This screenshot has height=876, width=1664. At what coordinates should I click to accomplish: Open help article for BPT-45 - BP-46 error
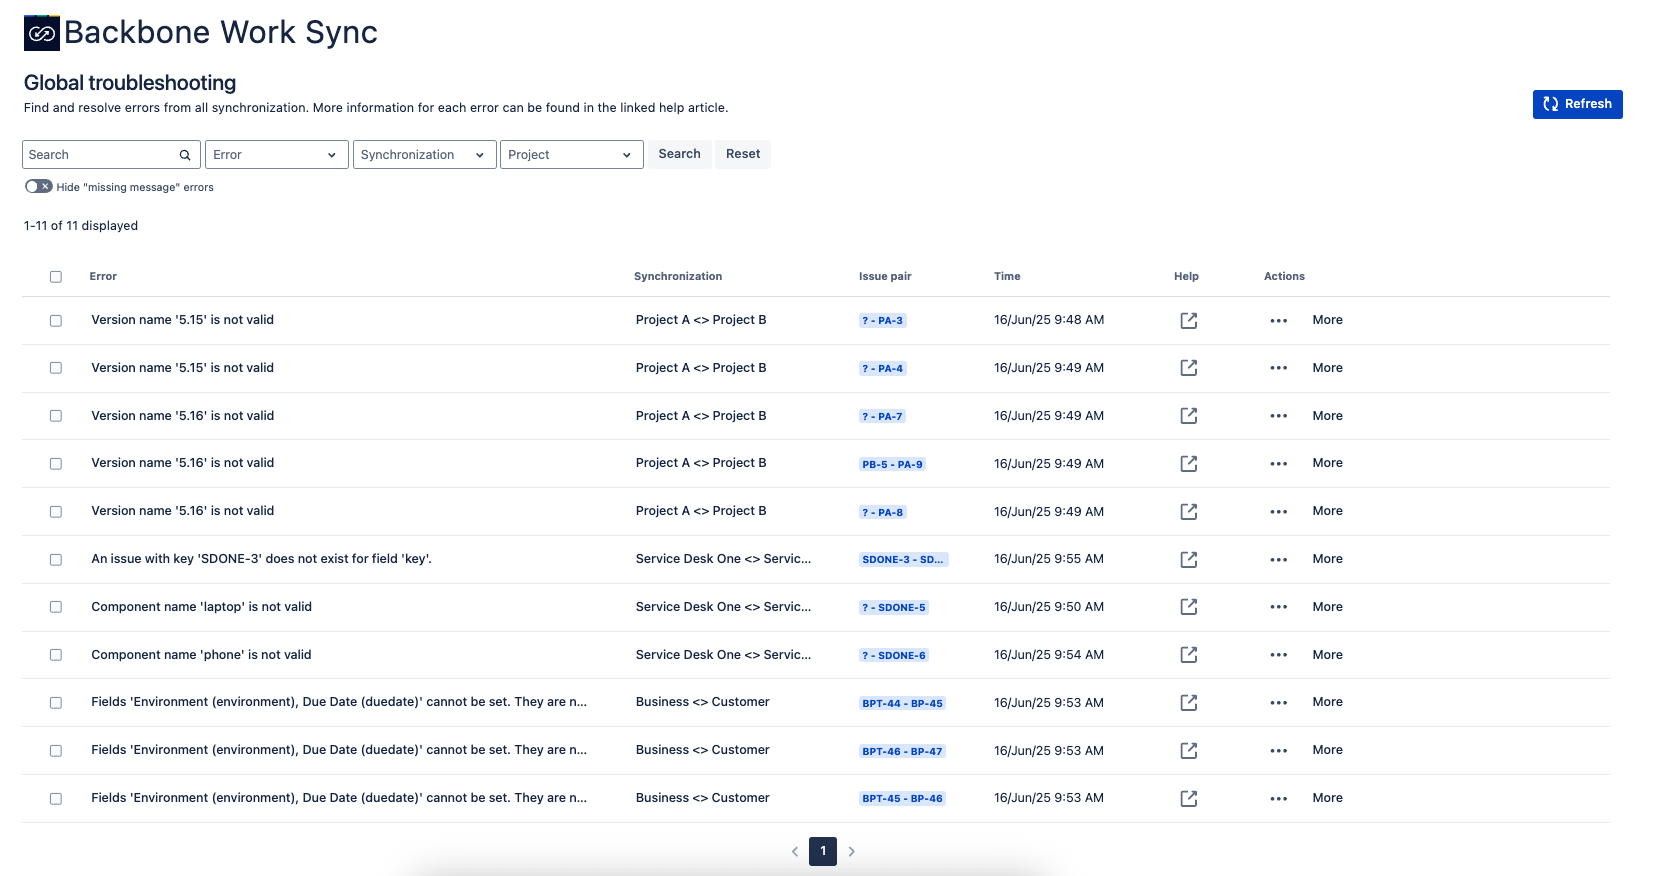(1188, 799)
